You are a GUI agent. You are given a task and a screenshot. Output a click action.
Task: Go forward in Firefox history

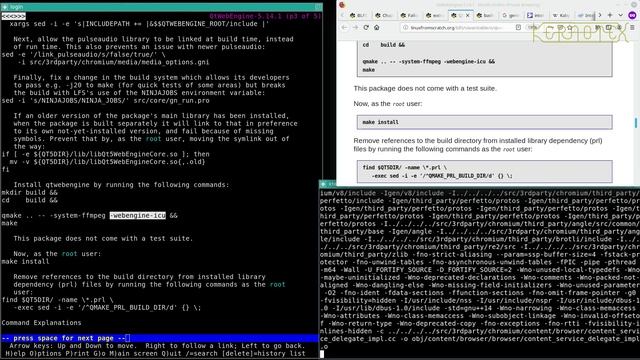pyautogui.click(x=355, y=27)
